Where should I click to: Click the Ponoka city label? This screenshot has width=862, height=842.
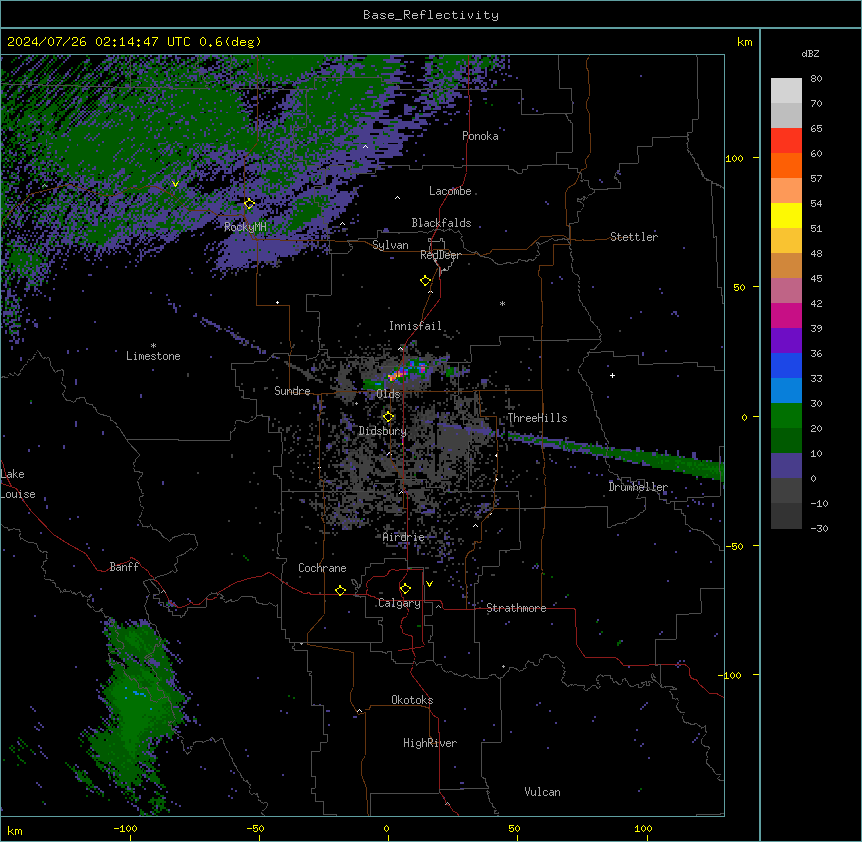tap(480, 136)
